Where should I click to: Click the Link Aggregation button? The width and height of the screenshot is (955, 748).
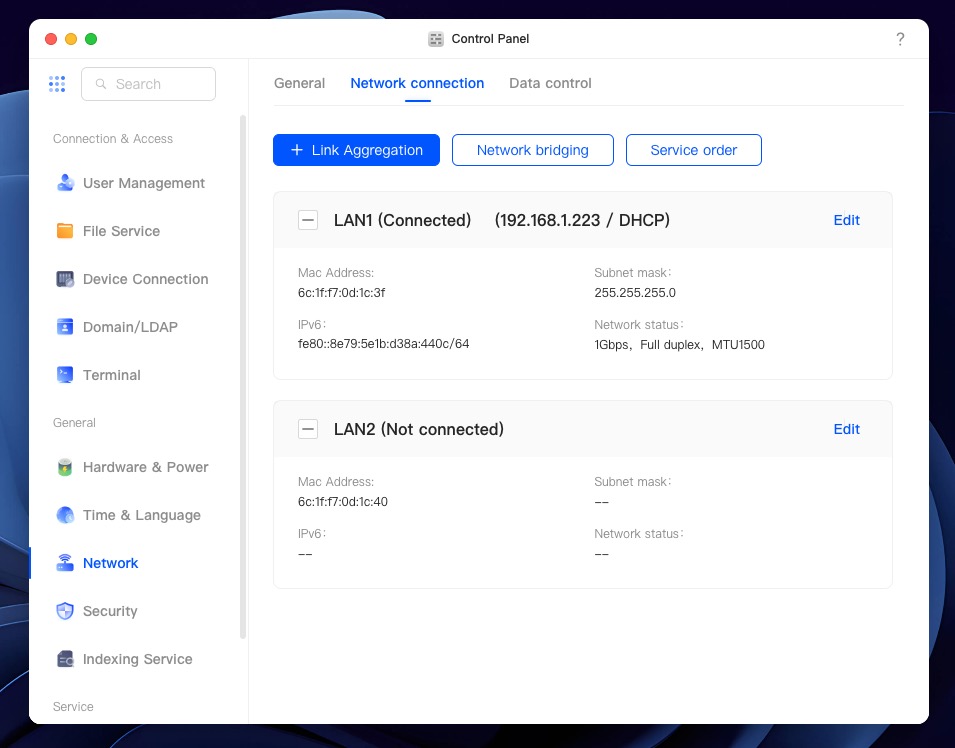(356, 150)
